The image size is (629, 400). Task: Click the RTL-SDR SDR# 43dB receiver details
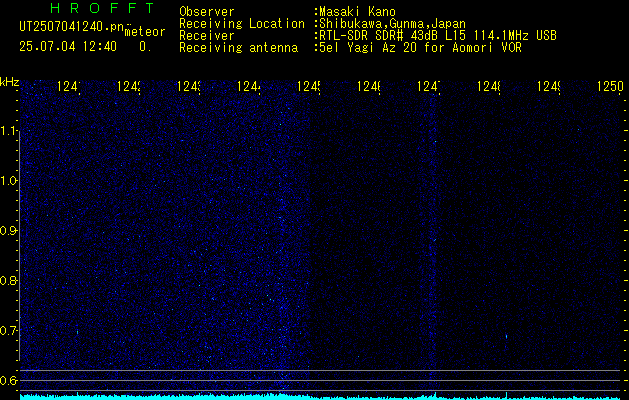point(438,36)
